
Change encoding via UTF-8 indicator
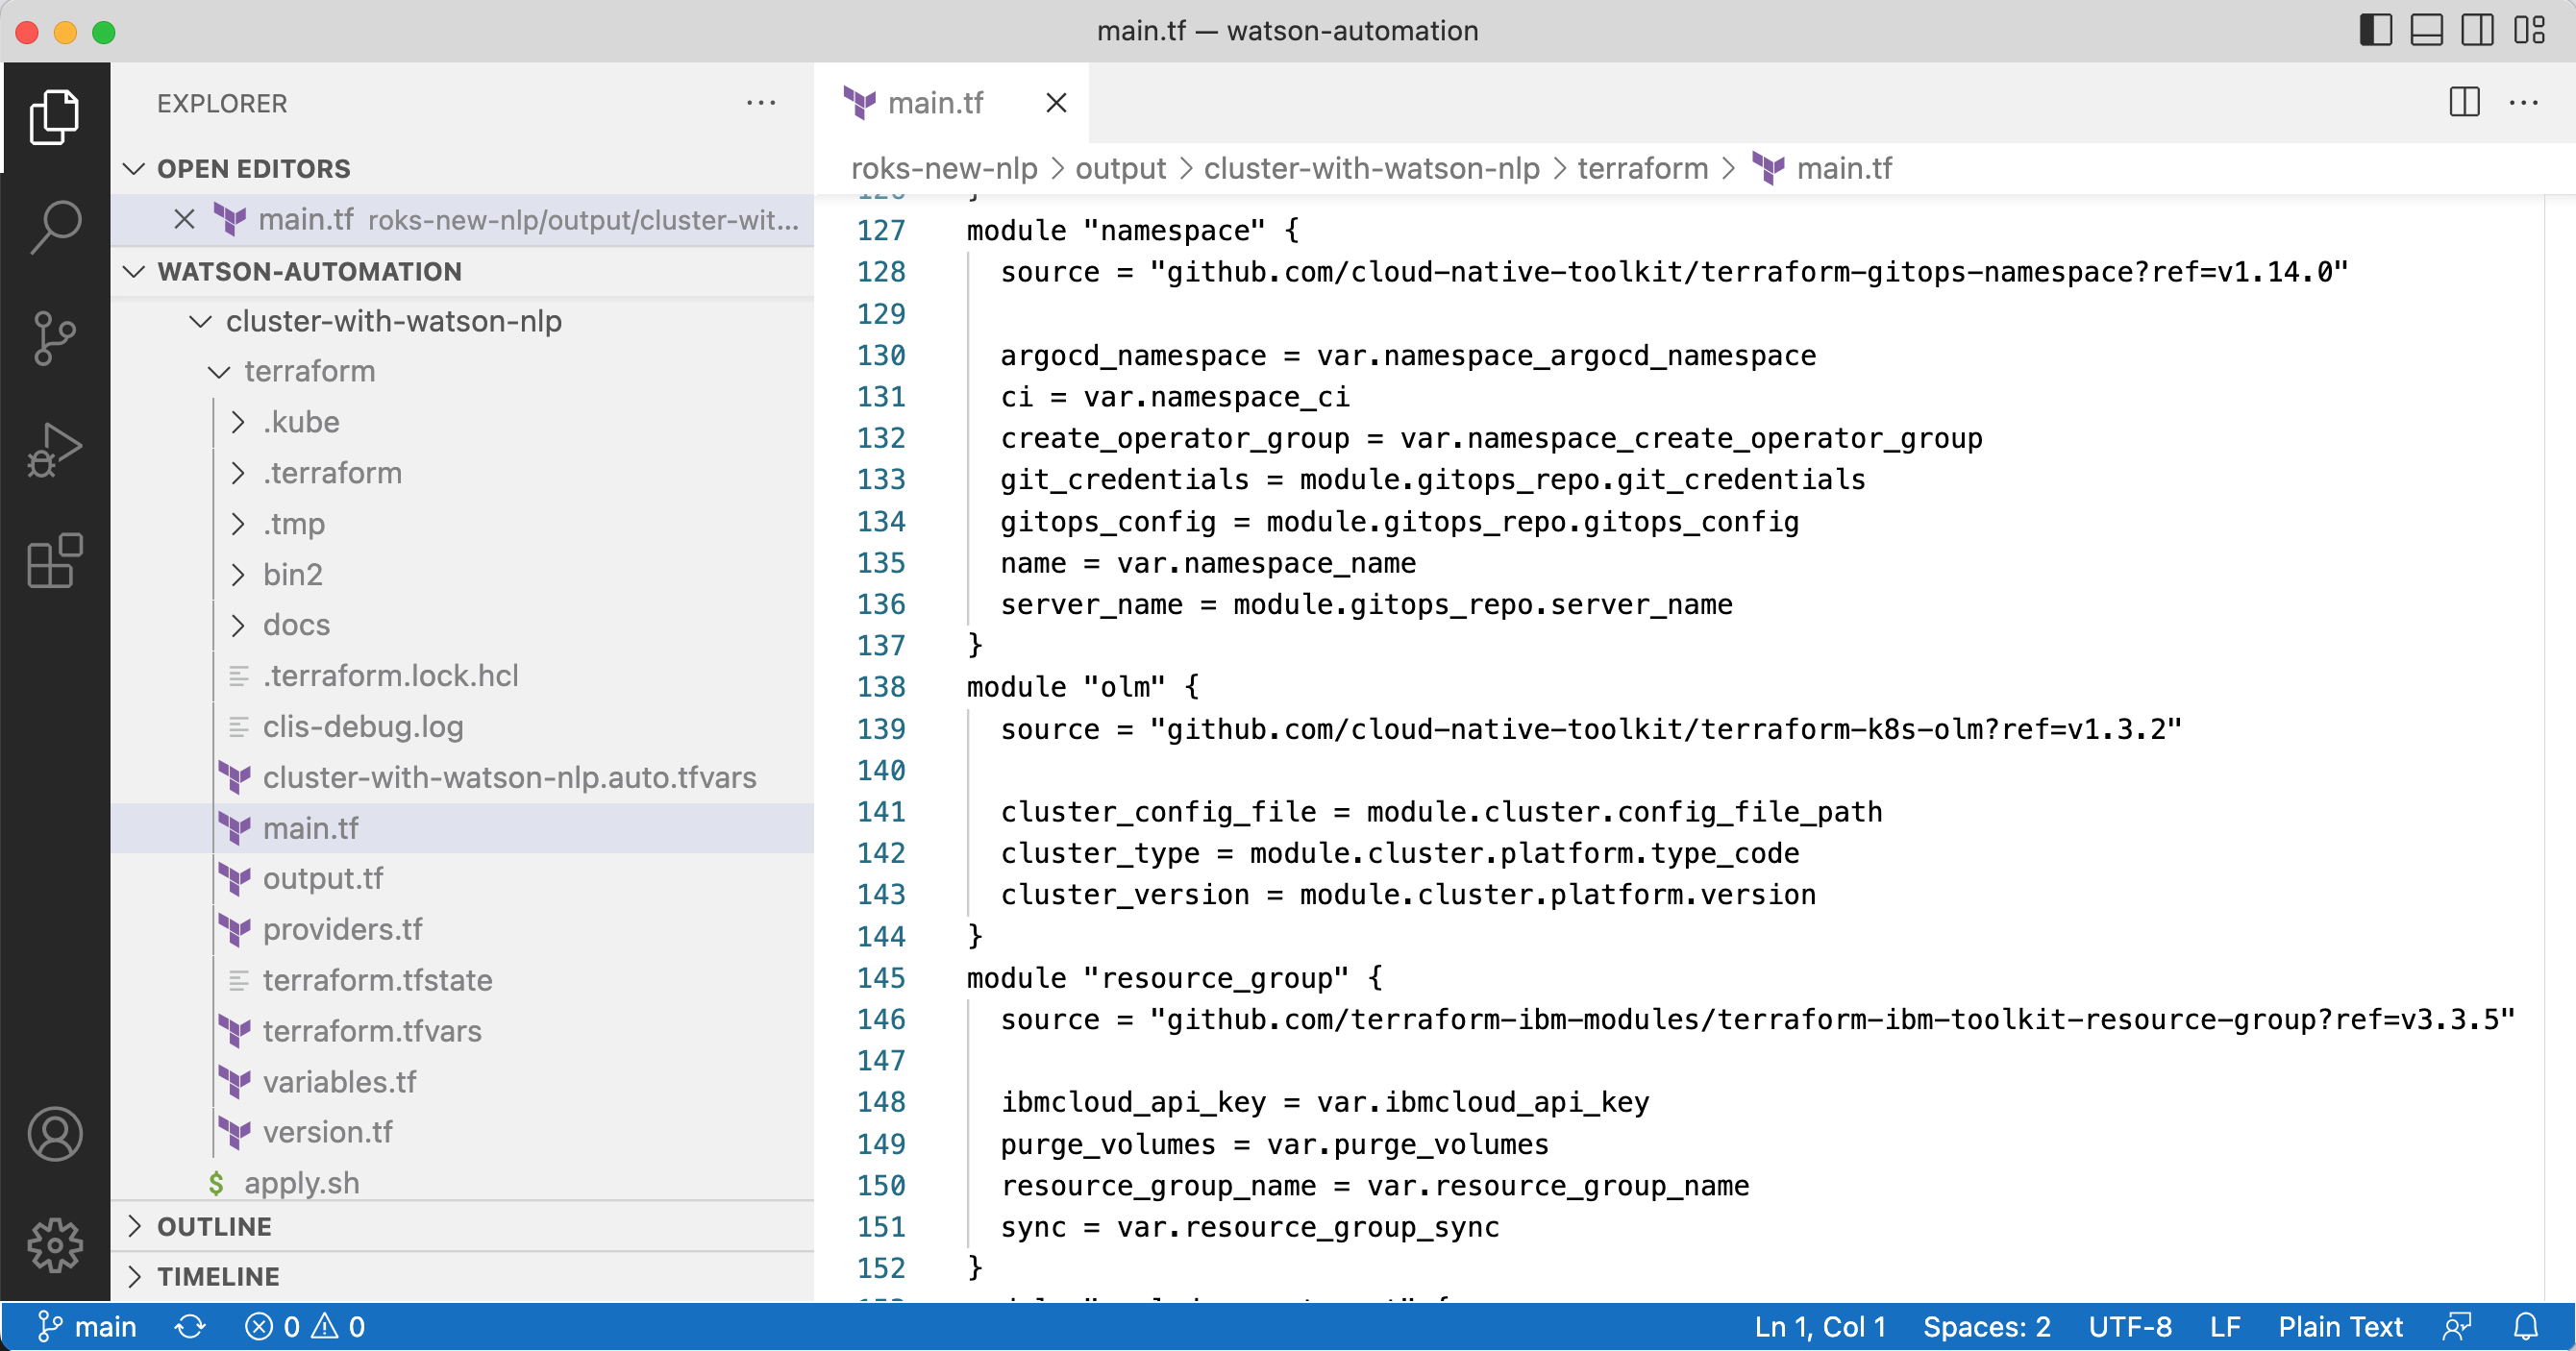point(2130,1326)
